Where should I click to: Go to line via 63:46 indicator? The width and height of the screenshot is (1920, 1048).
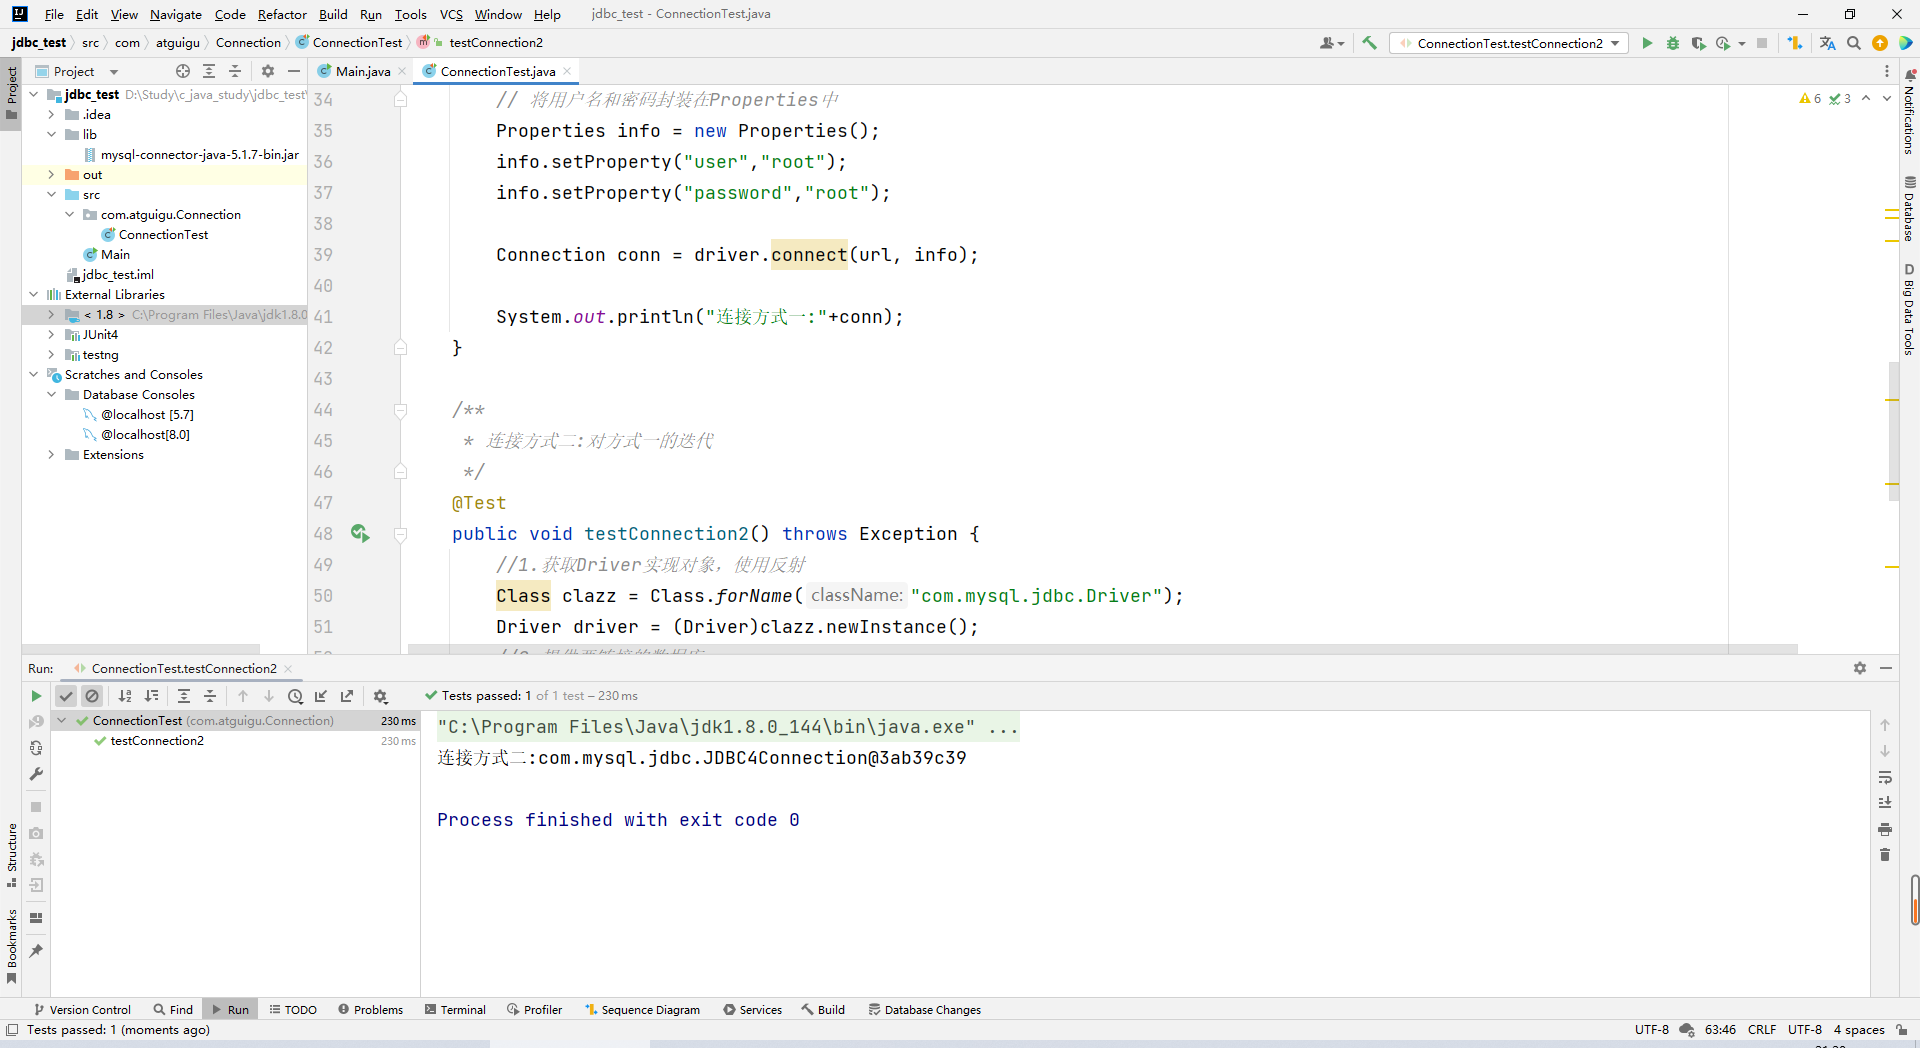click(x=1720, y=1030)
